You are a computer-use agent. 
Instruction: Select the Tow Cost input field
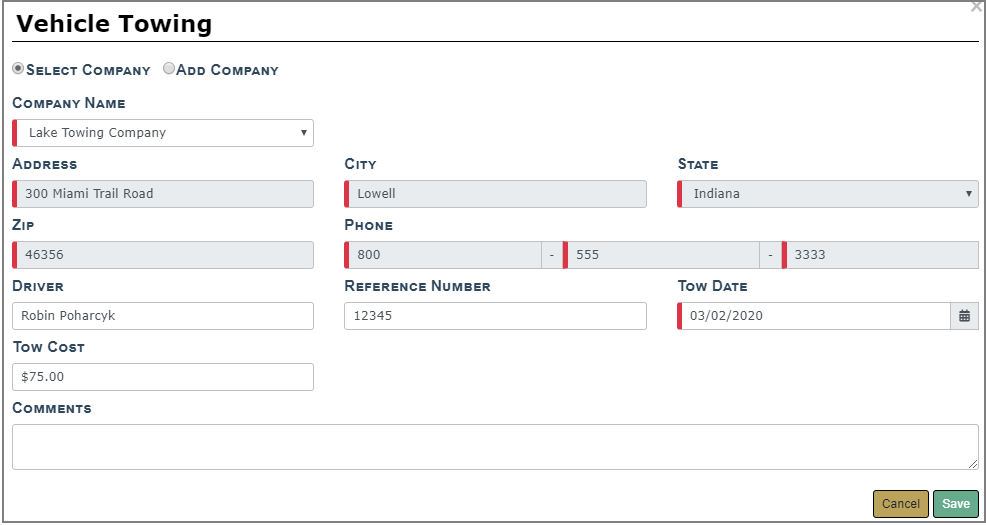pos(163,377)
